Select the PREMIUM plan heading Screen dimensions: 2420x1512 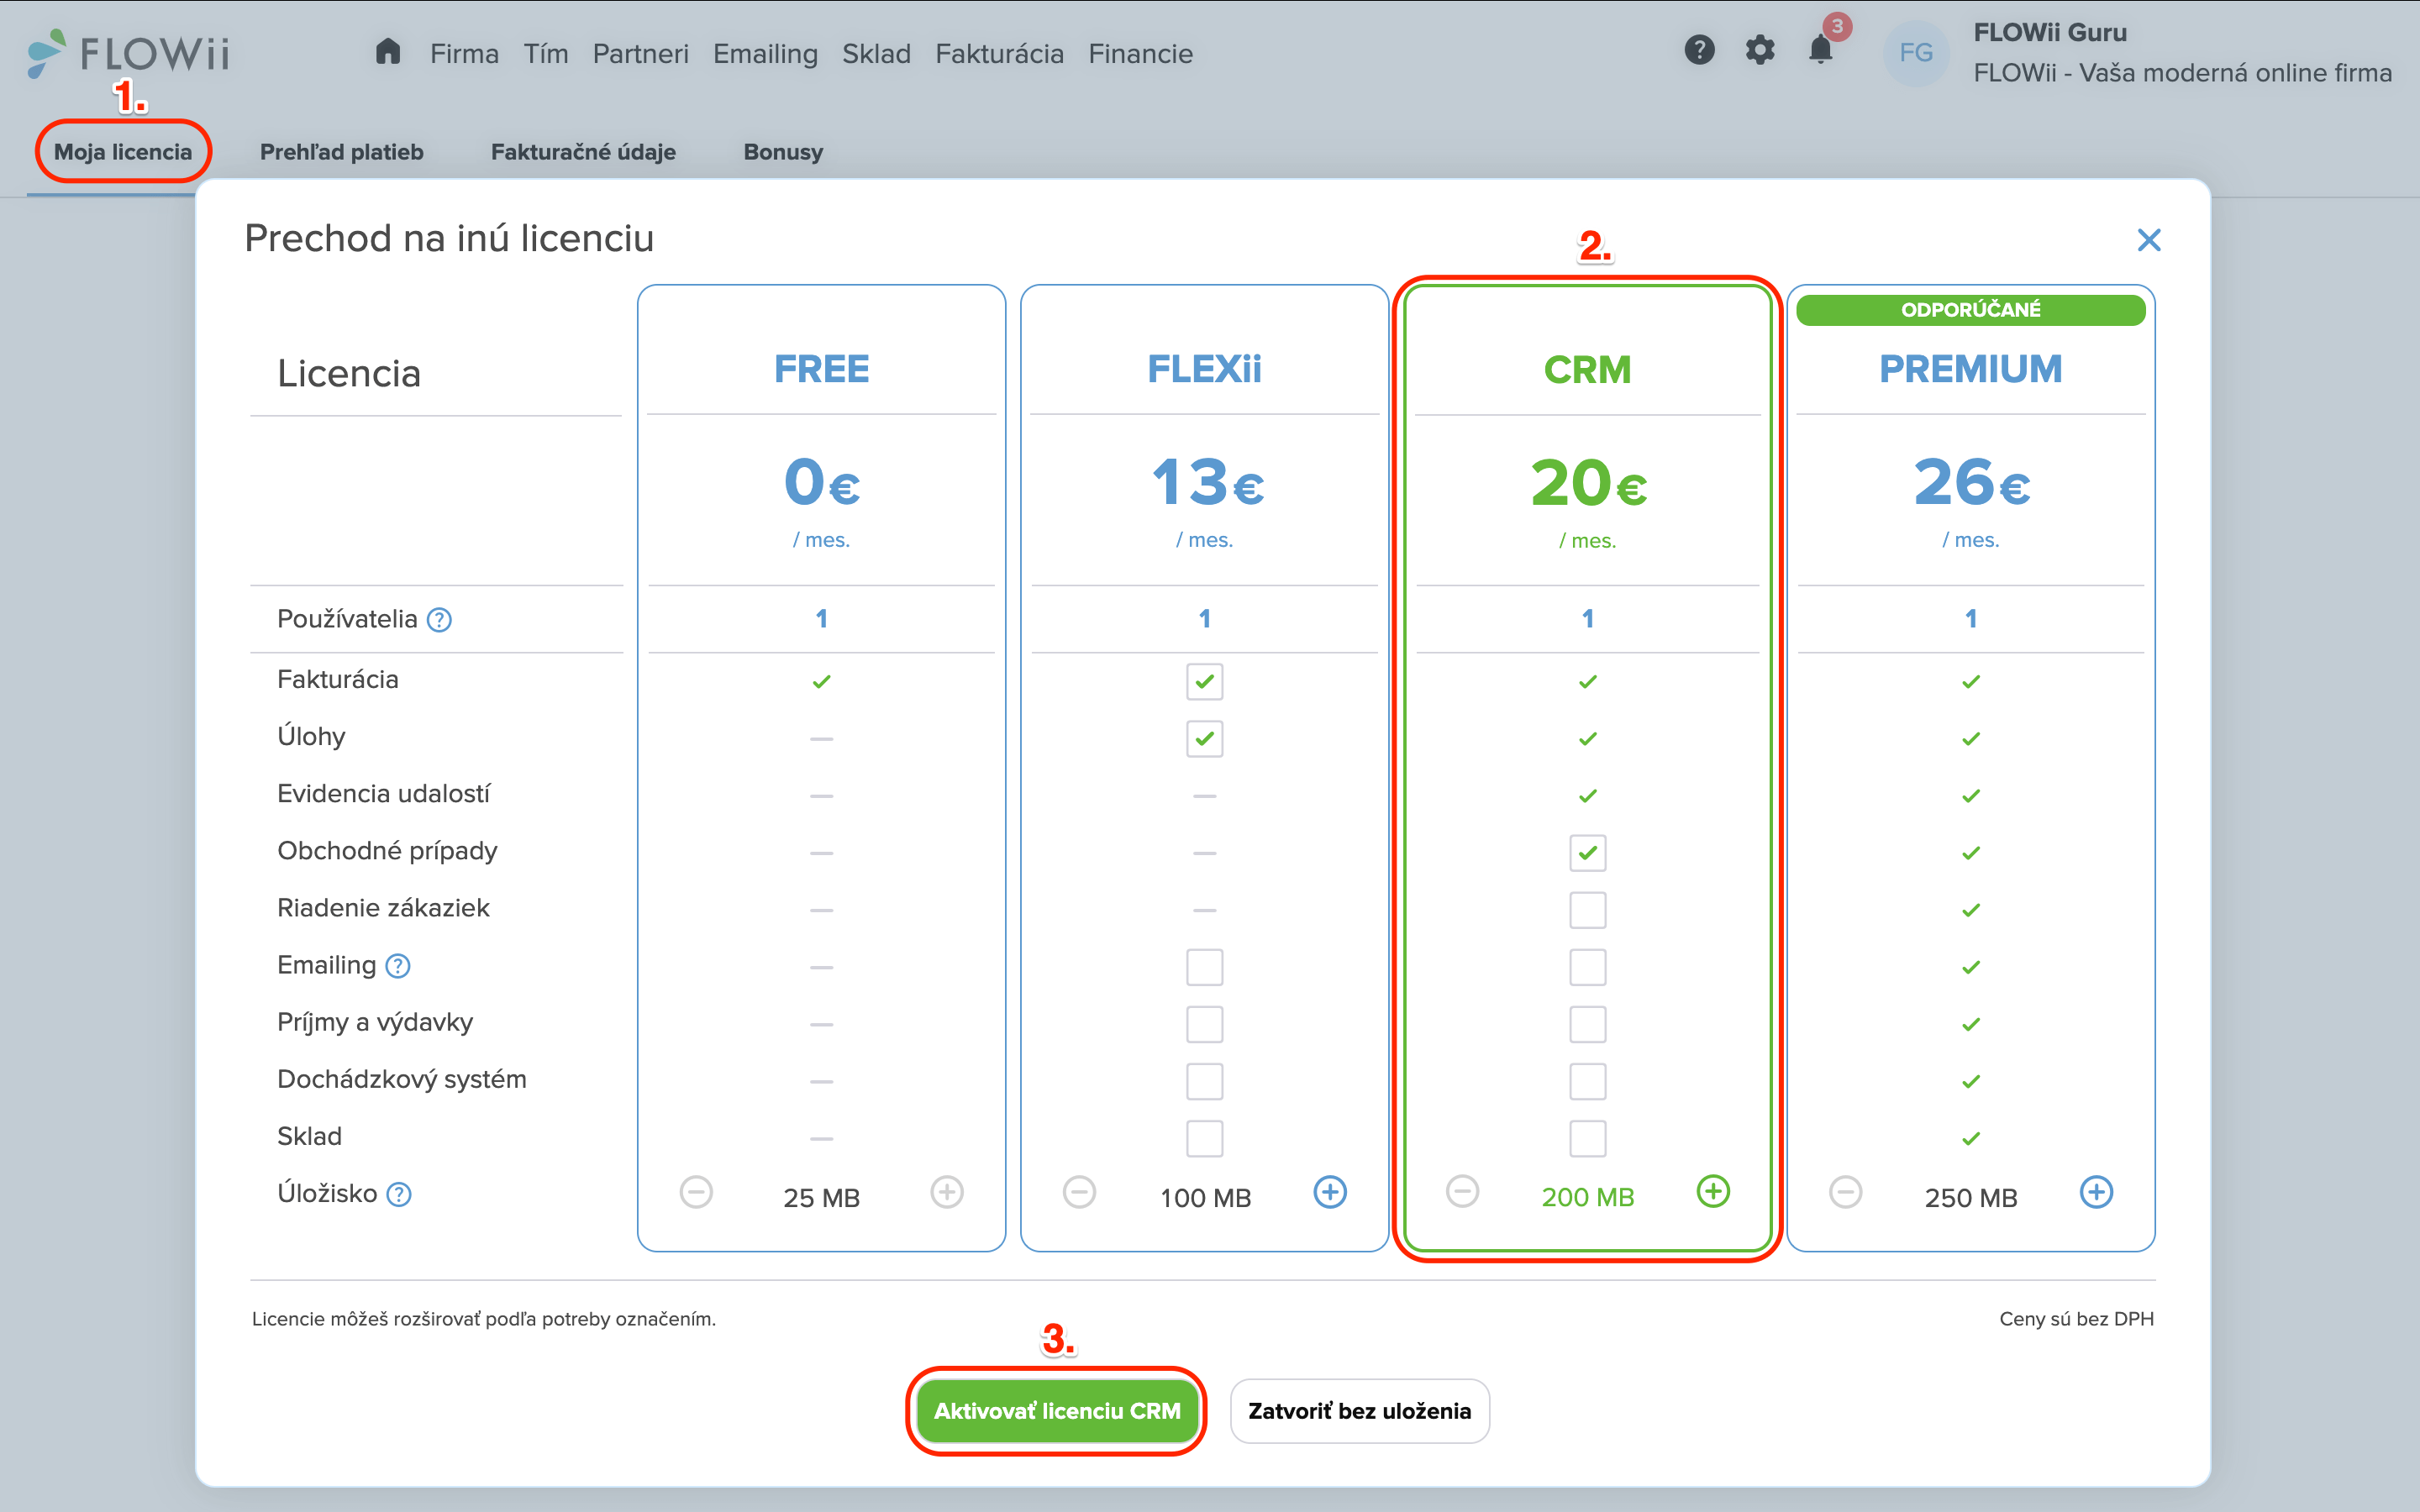coord(1970,369)
